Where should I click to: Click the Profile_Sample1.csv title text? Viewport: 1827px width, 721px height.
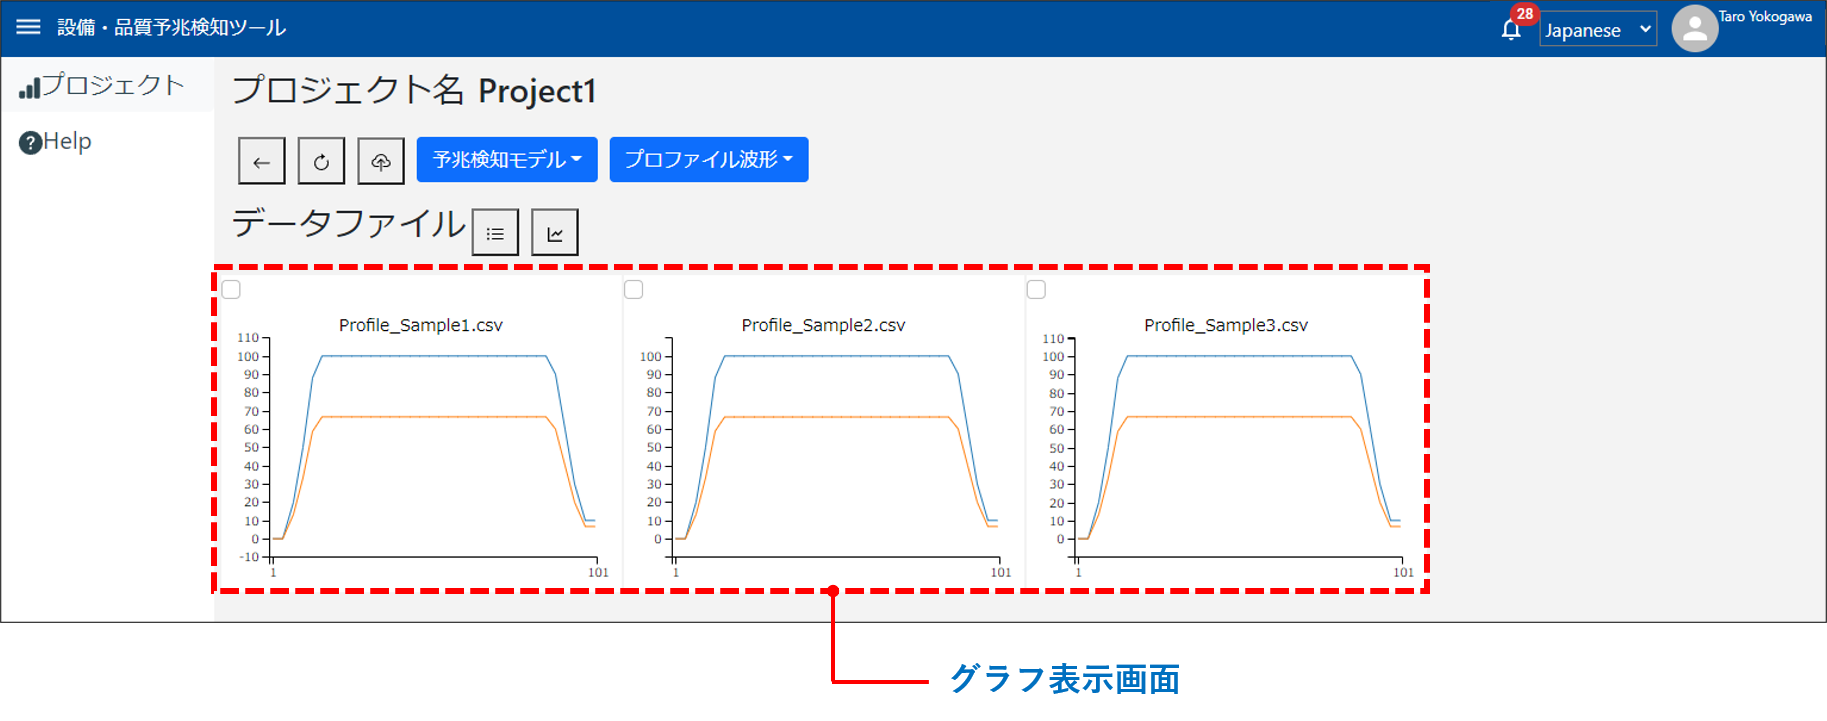pos(421,325)
